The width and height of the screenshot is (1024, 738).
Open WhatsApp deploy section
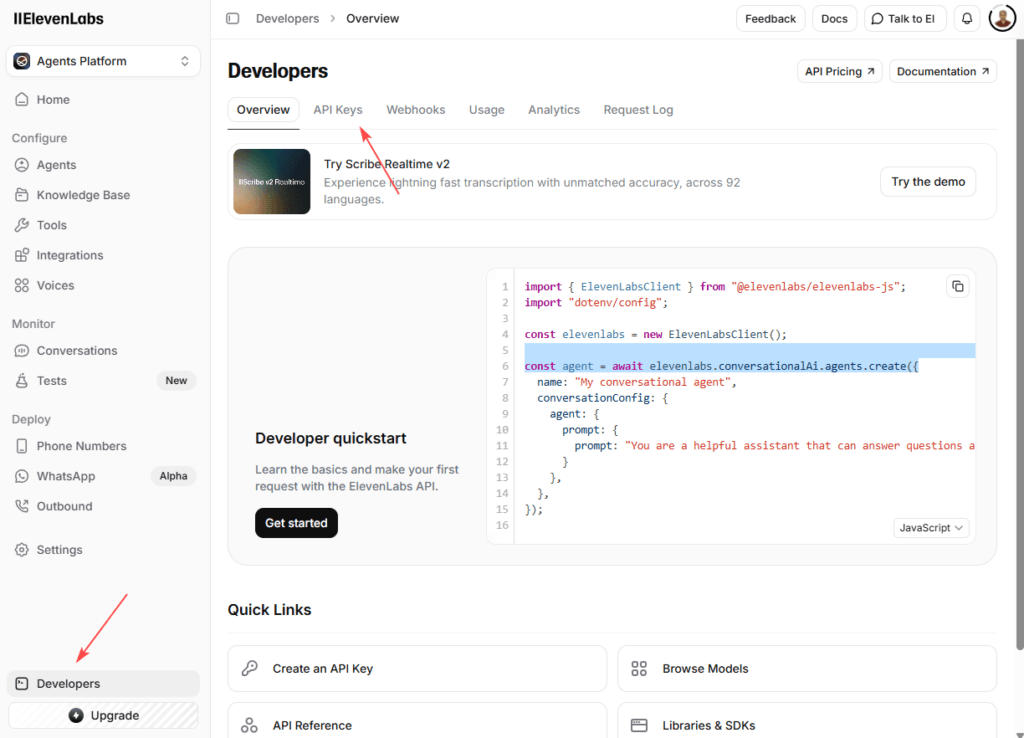click(x=66, y=476)
